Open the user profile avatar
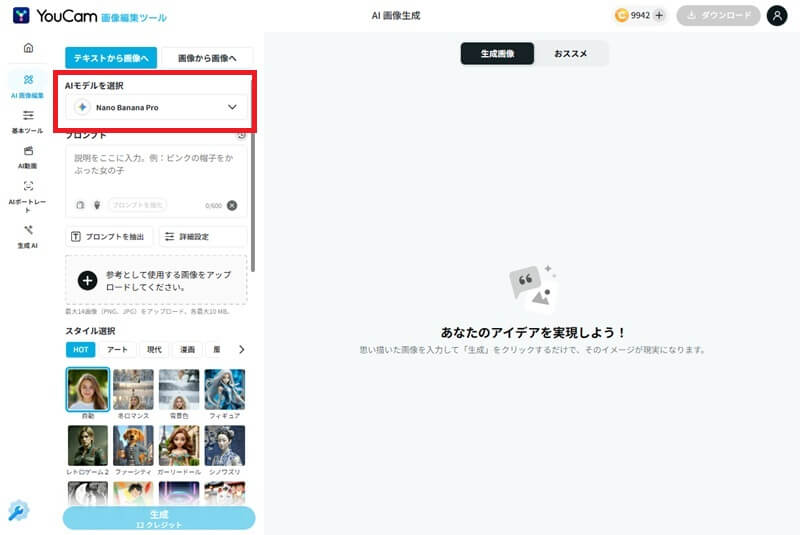This screenshot has width=800, height=535. [777, 16]
